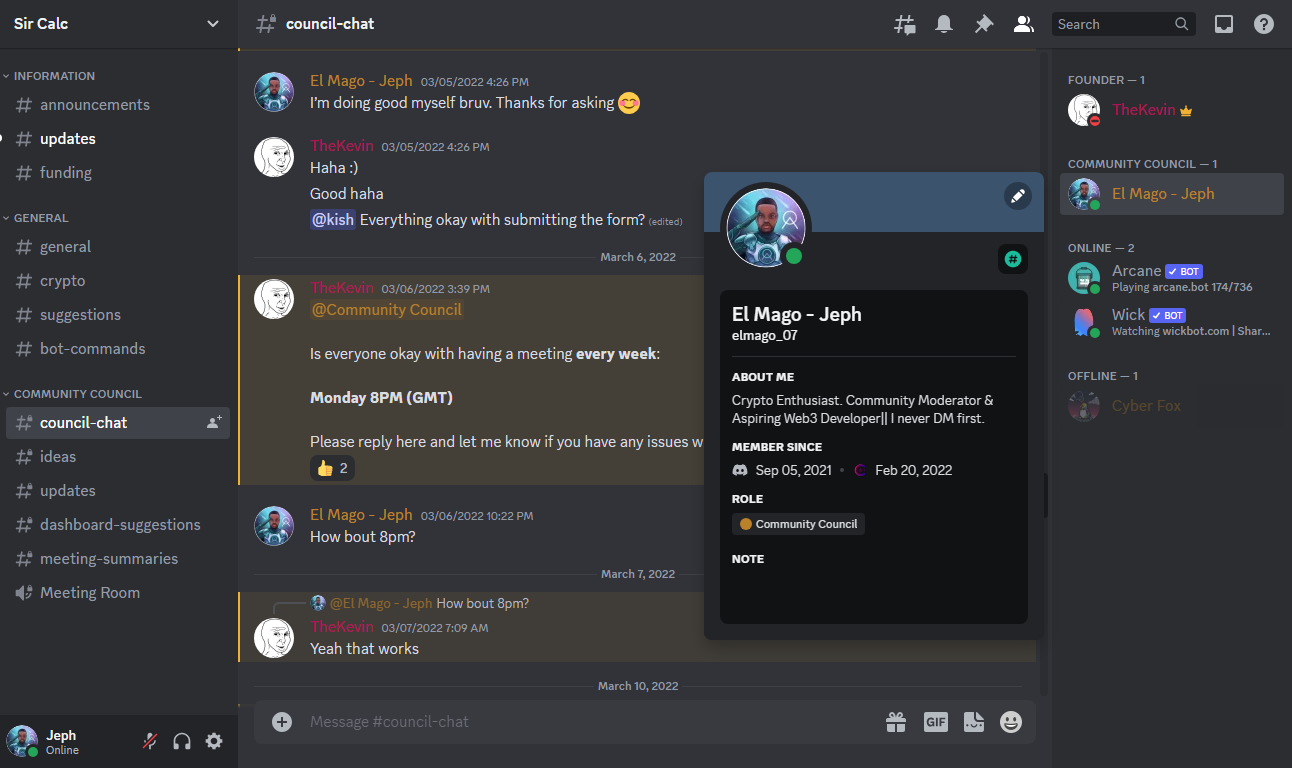Open the Inbox icon

coord(1224,24)
